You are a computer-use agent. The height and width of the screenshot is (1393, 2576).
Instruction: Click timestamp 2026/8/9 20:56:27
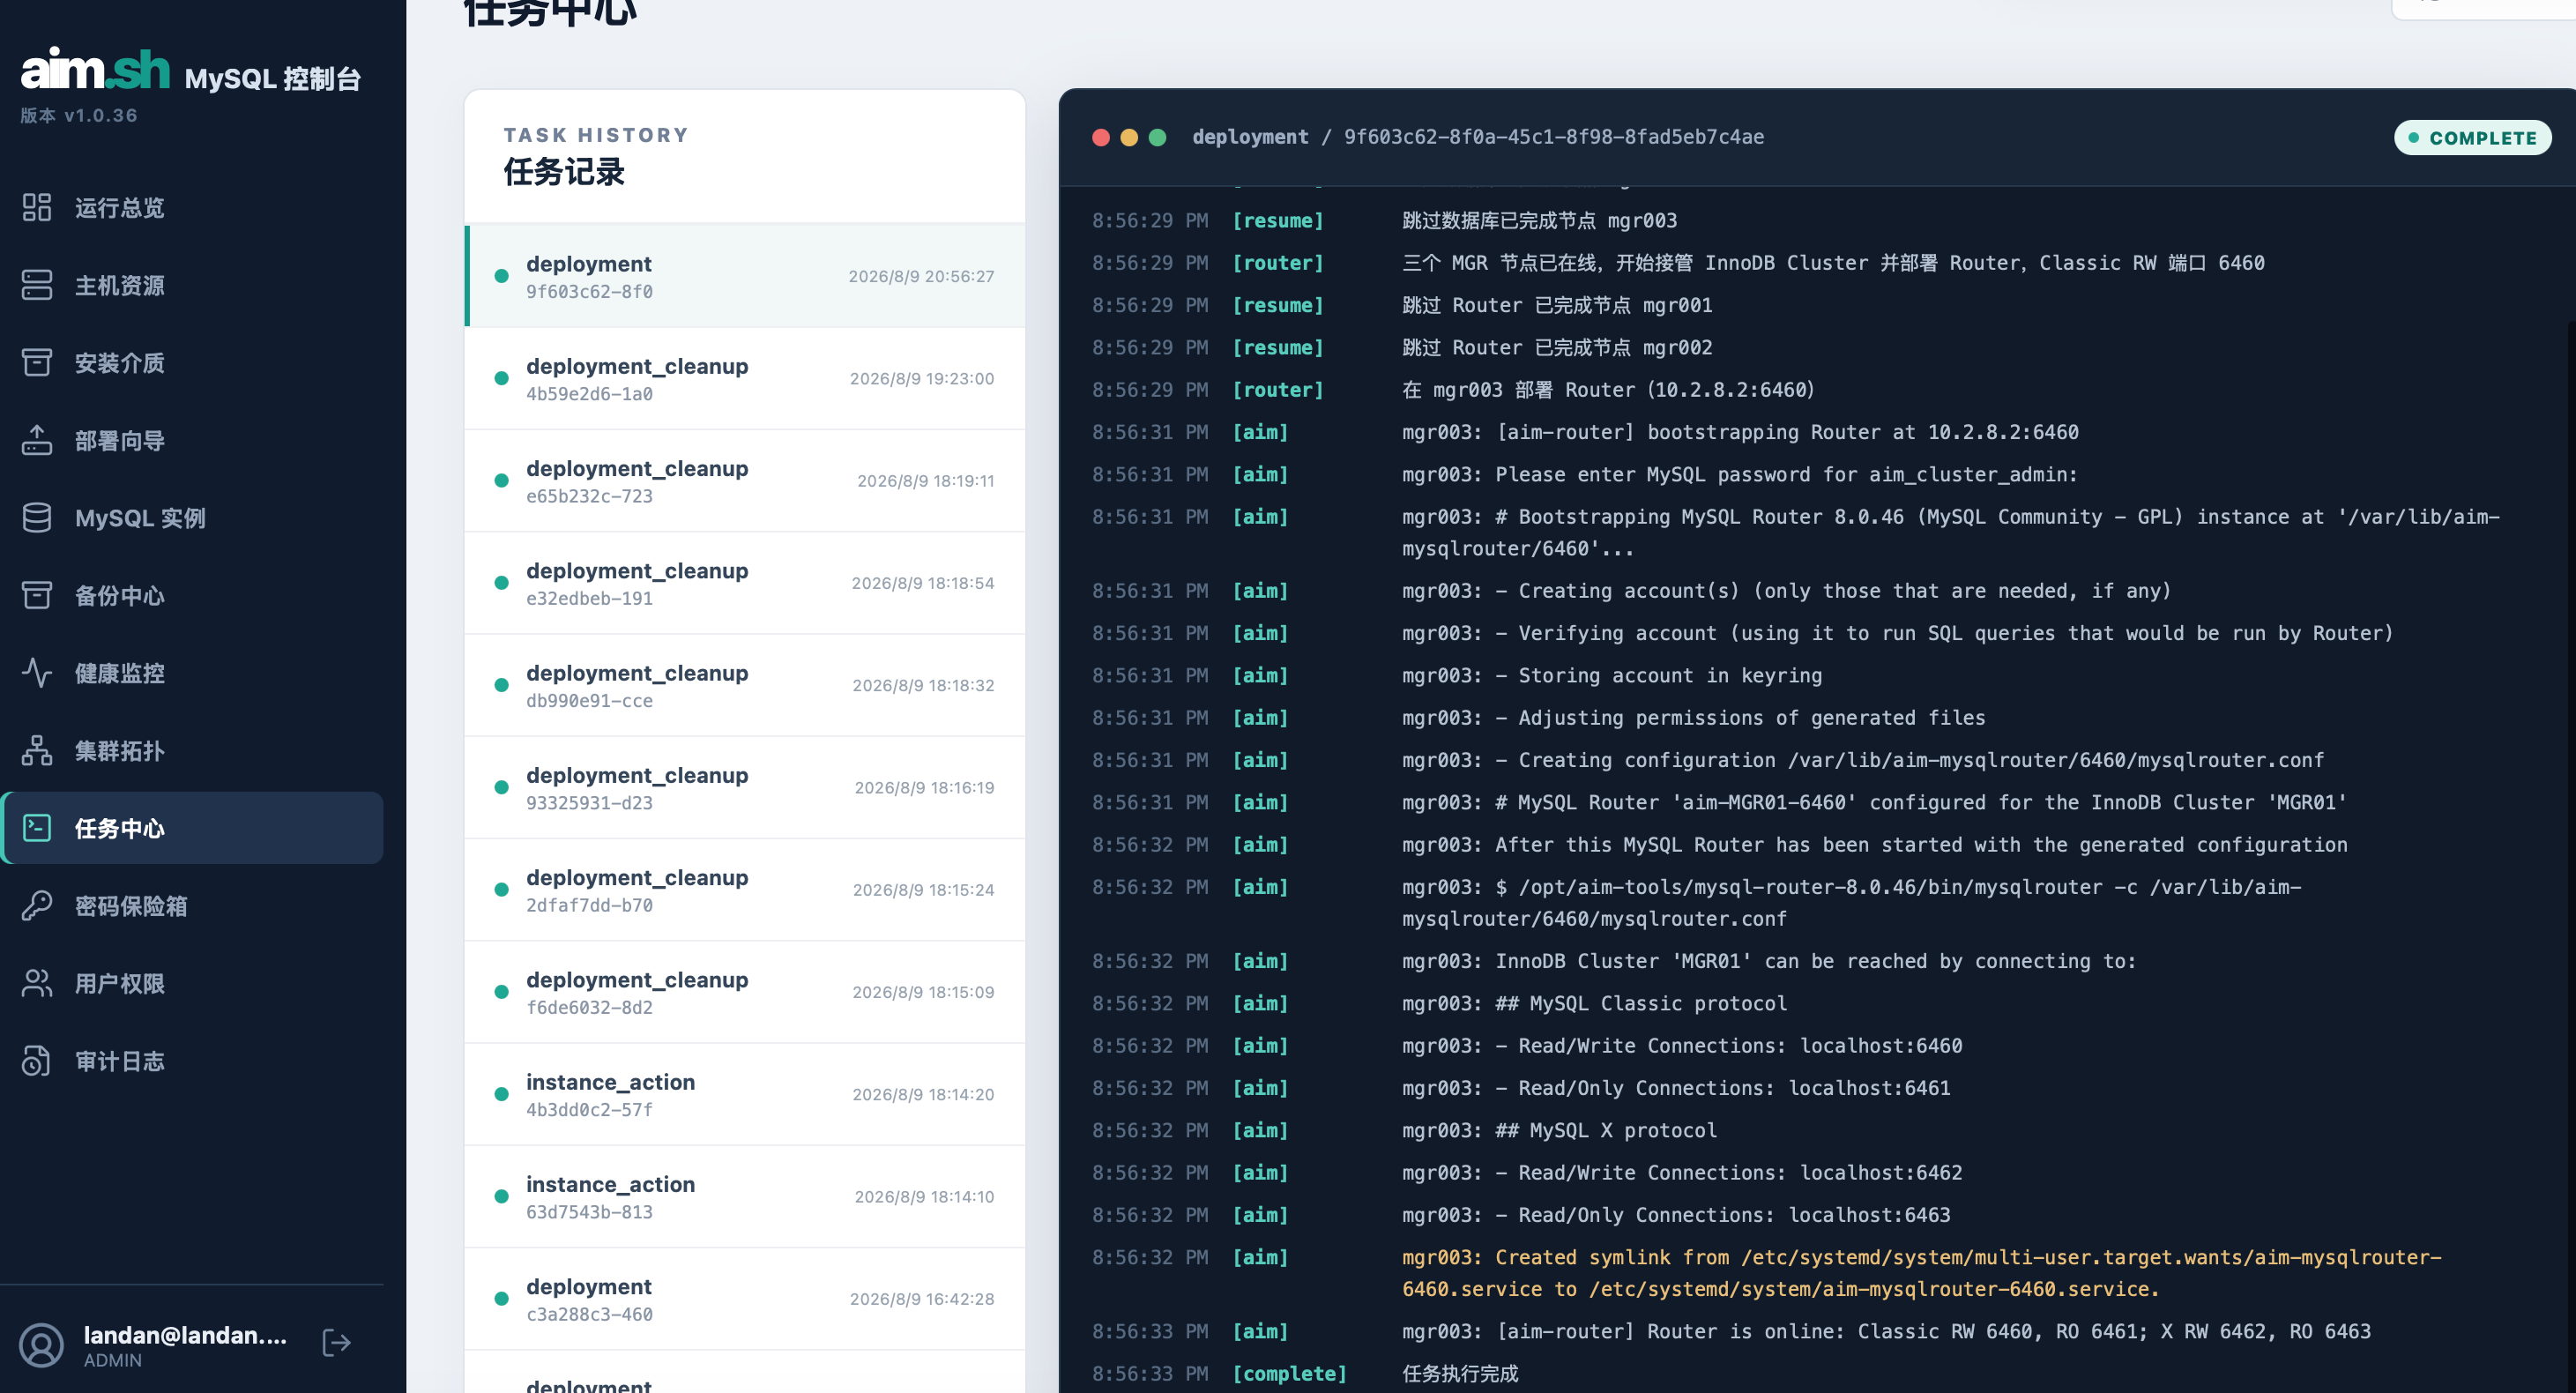(x=921, y=276)
